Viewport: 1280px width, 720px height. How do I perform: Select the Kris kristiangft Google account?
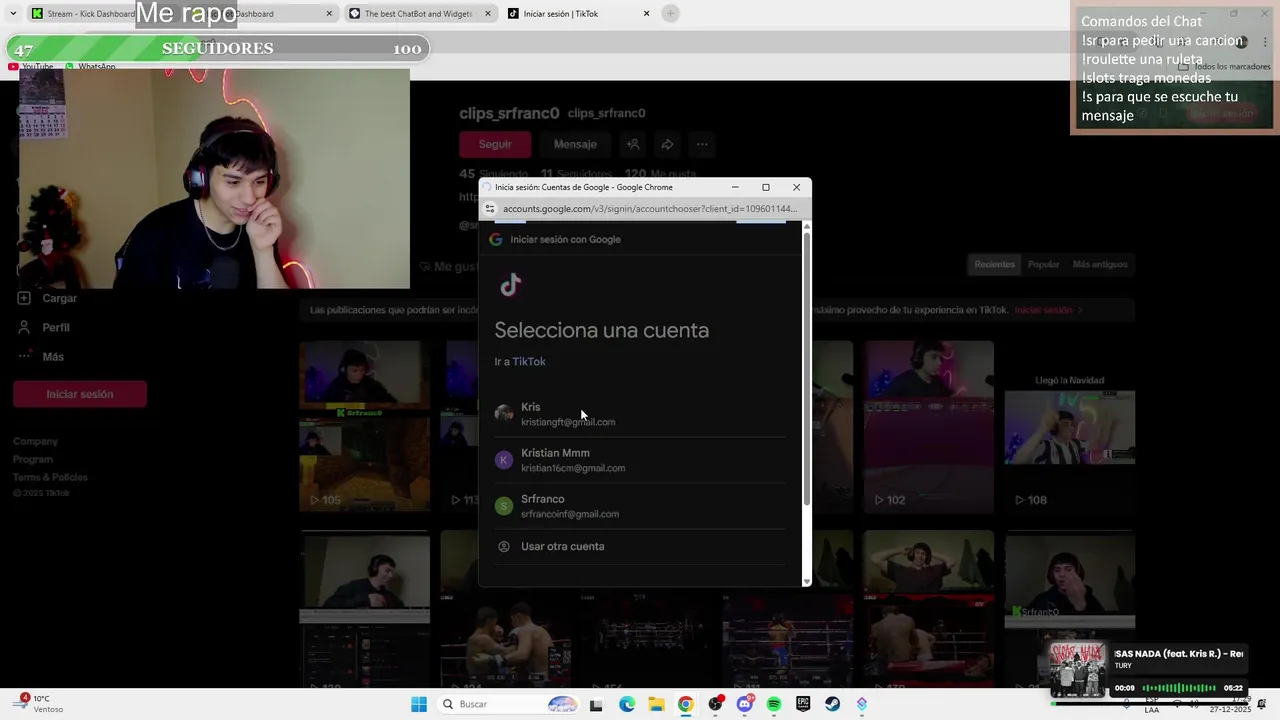[x=640, y=414]
